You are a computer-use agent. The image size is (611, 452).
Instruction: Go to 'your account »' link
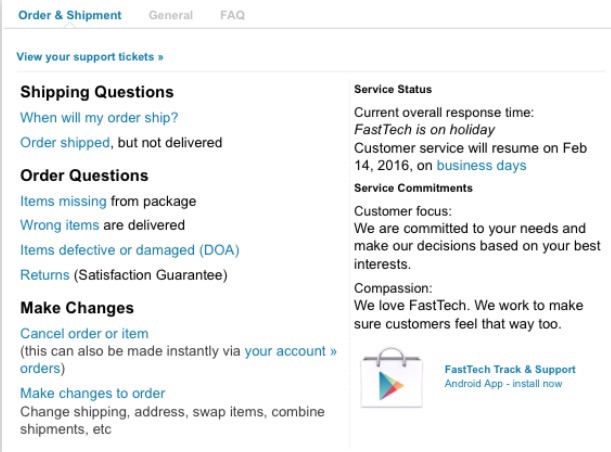[x=290, y=351]
